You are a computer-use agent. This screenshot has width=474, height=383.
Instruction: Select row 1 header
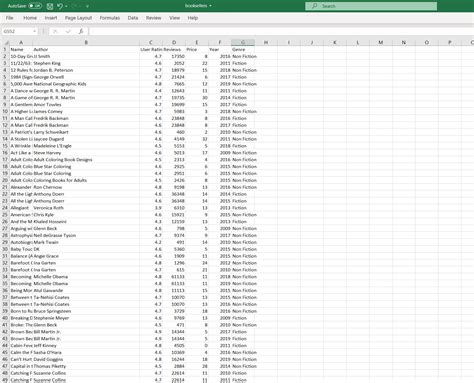pos(5,49)
